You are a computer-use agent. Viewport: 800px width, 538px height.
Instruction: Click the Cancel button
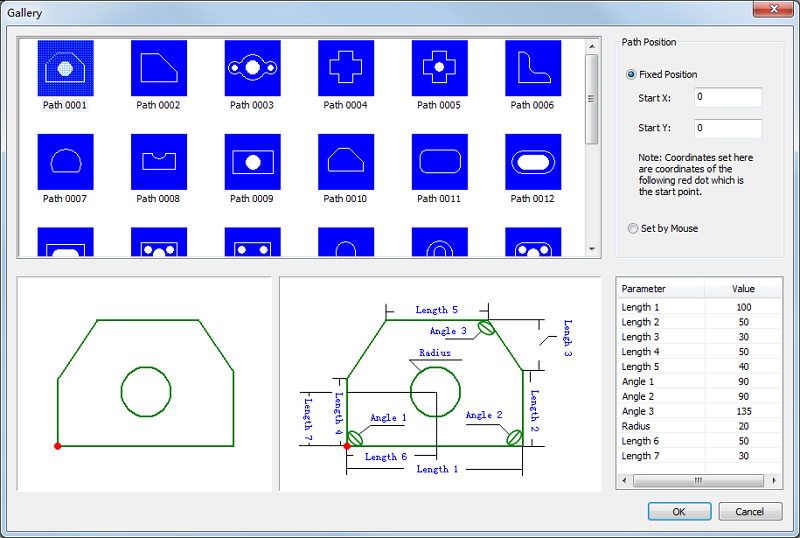pyautogui.click(x=750, y=511)
